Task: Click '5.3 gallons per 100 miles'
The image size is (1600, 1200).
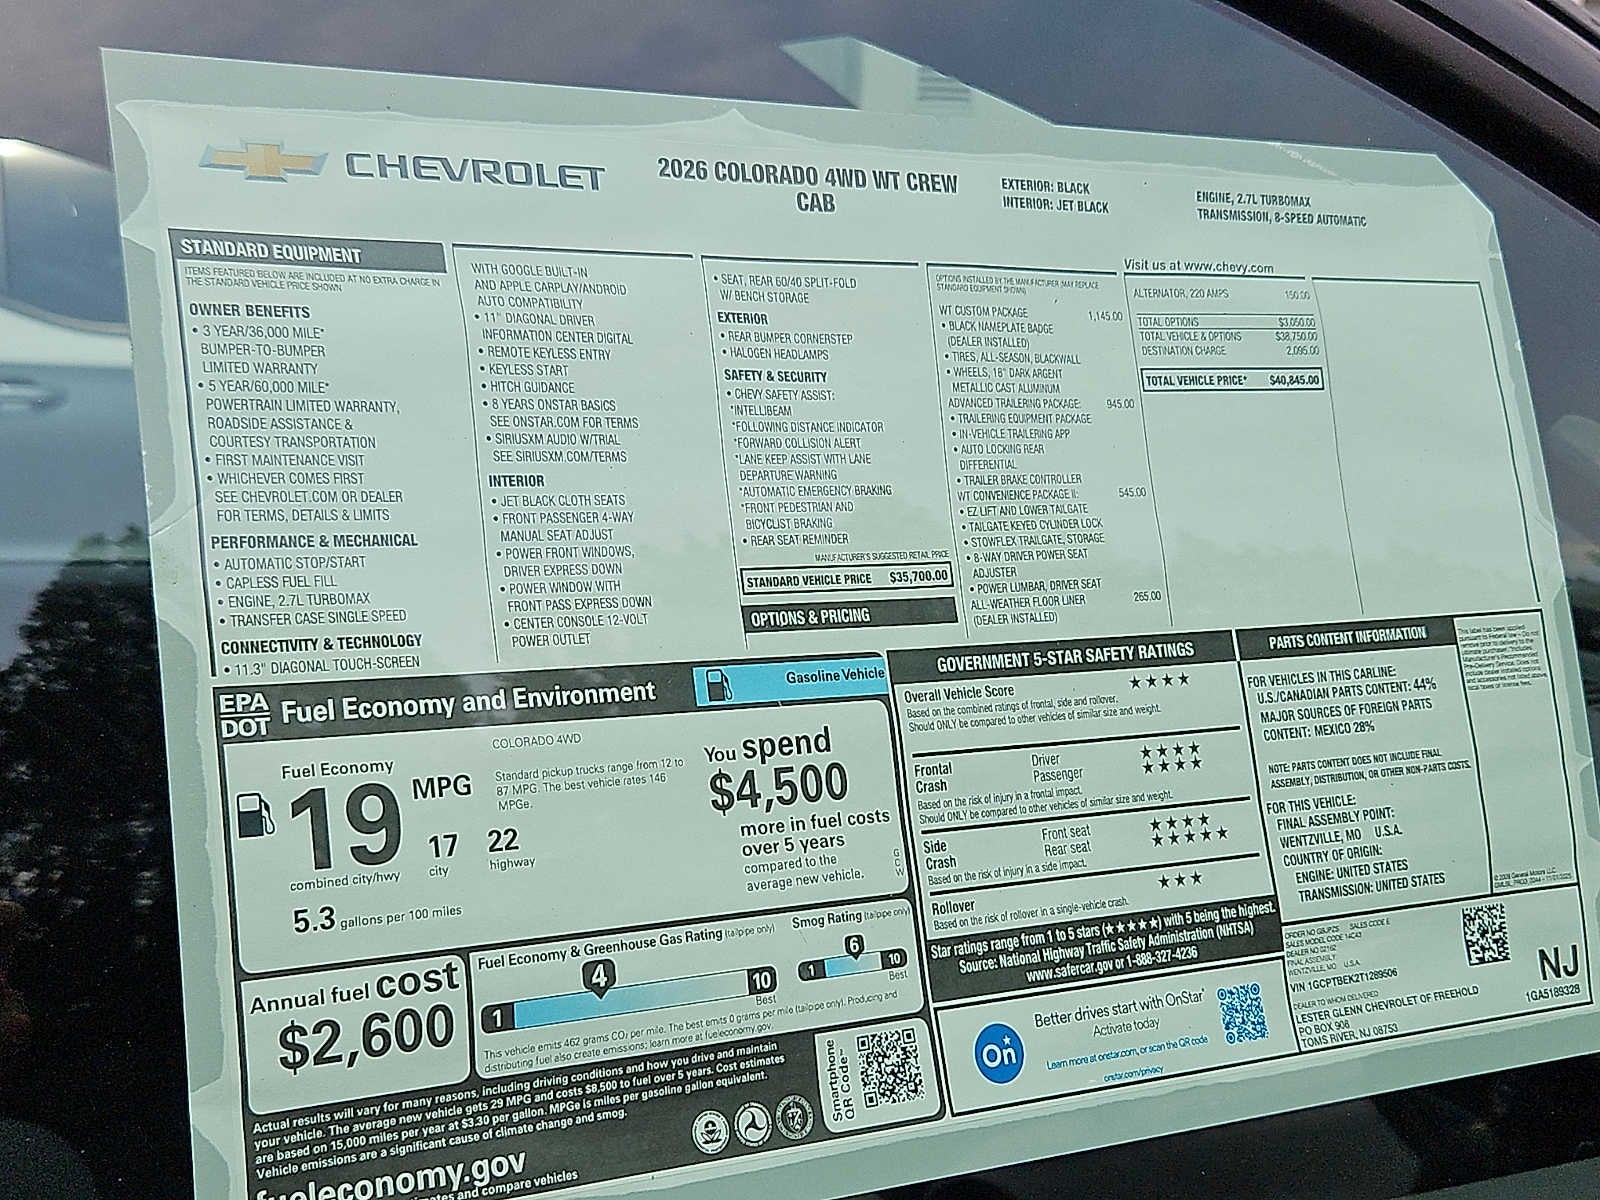Action: (x=377, y=914)
